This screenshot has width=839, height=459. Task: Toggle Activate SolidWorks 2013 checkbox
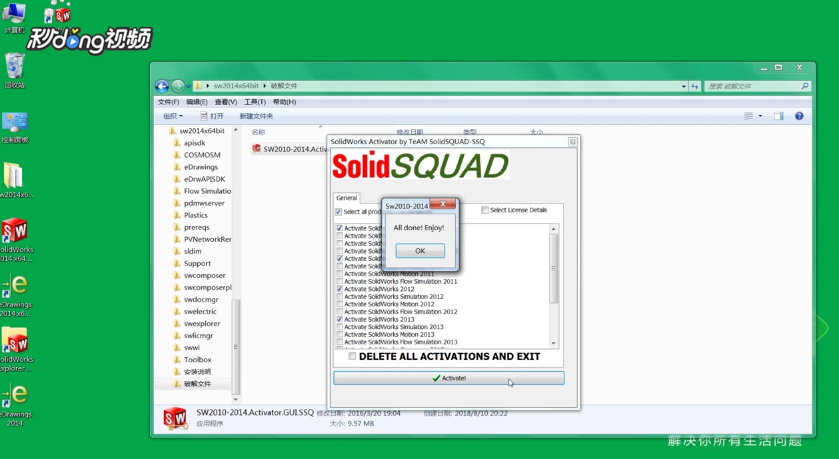click(x=340, y=319)
